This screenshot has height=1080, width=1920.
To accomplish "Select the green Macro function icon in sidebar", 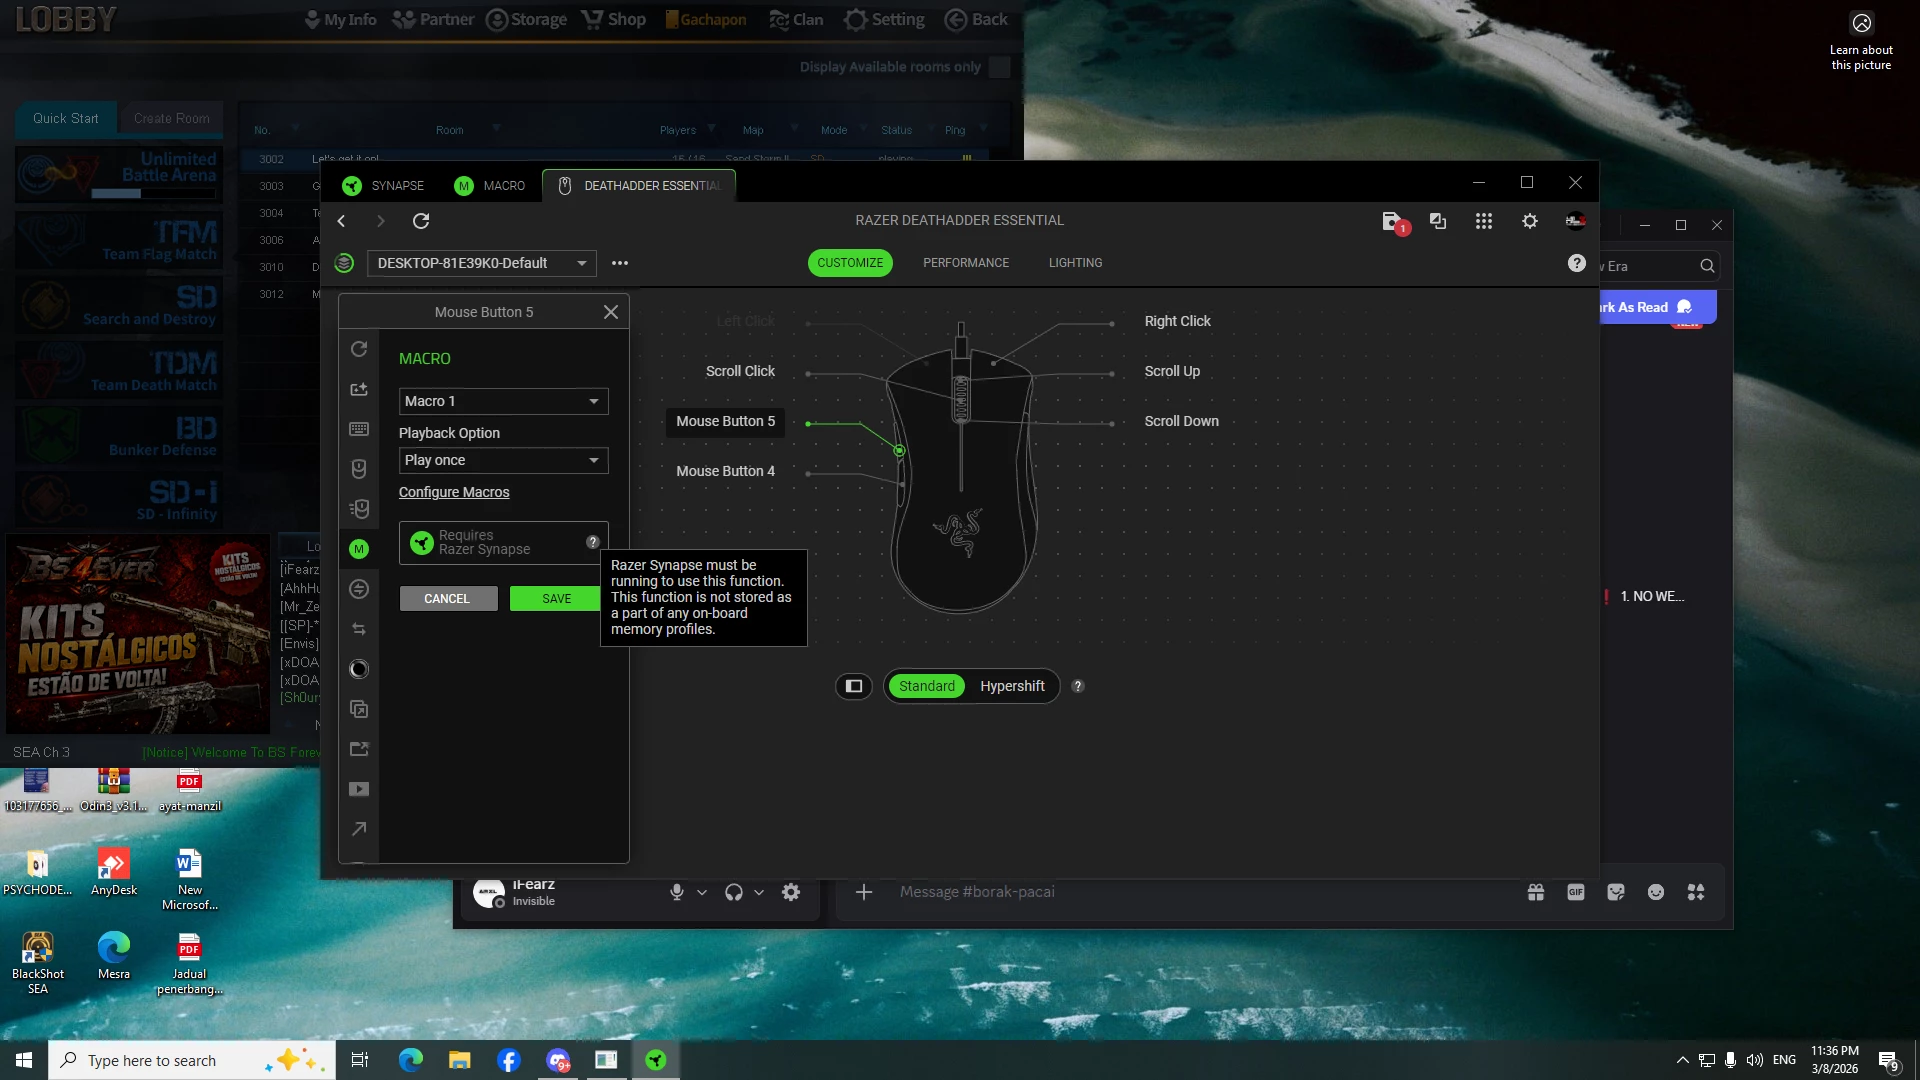I will 359,549.
